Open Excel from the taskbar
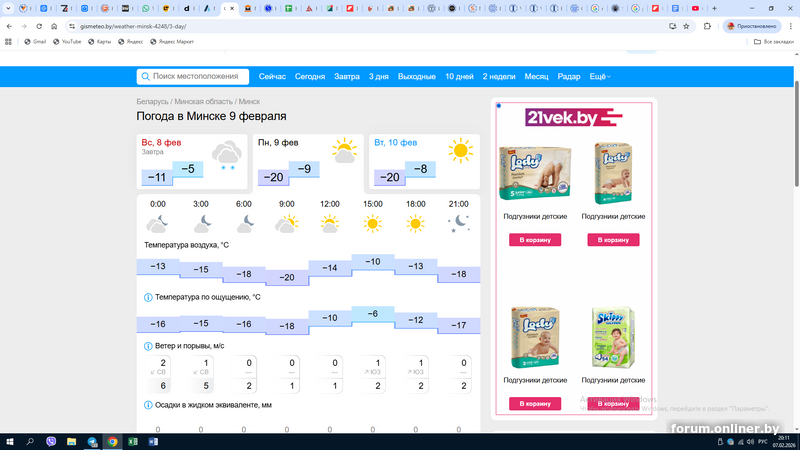Image resolution: width=800 pixels, height=450 pixels. pos(133,442)
